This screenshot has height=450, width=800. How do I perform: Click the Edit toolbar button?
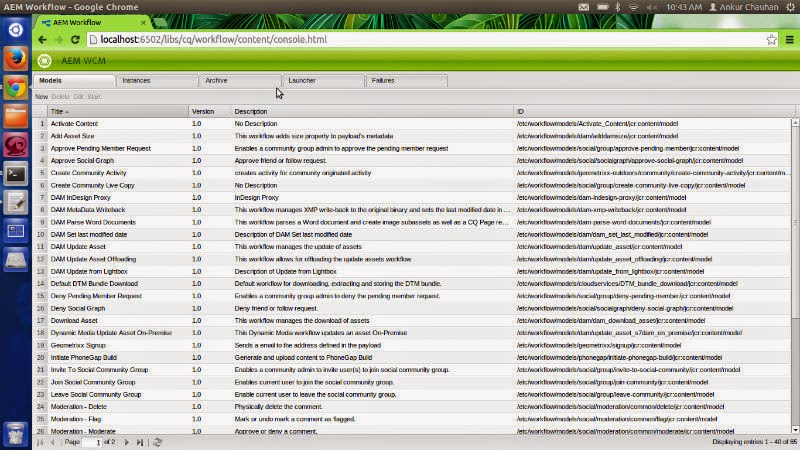[78, 96]
